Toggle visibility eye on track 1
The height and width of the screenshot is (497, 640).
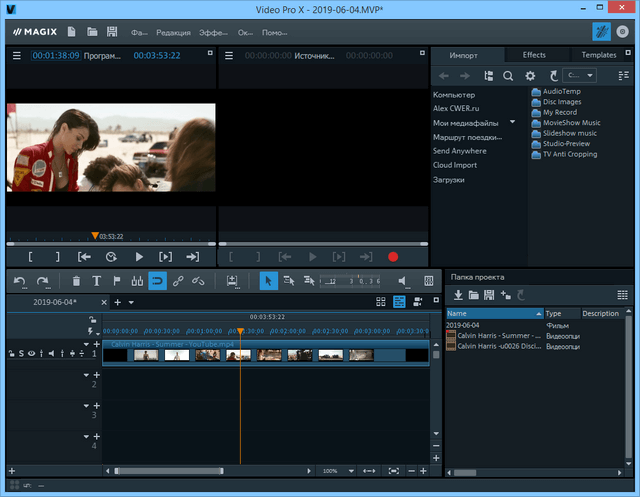pos(31,353)
